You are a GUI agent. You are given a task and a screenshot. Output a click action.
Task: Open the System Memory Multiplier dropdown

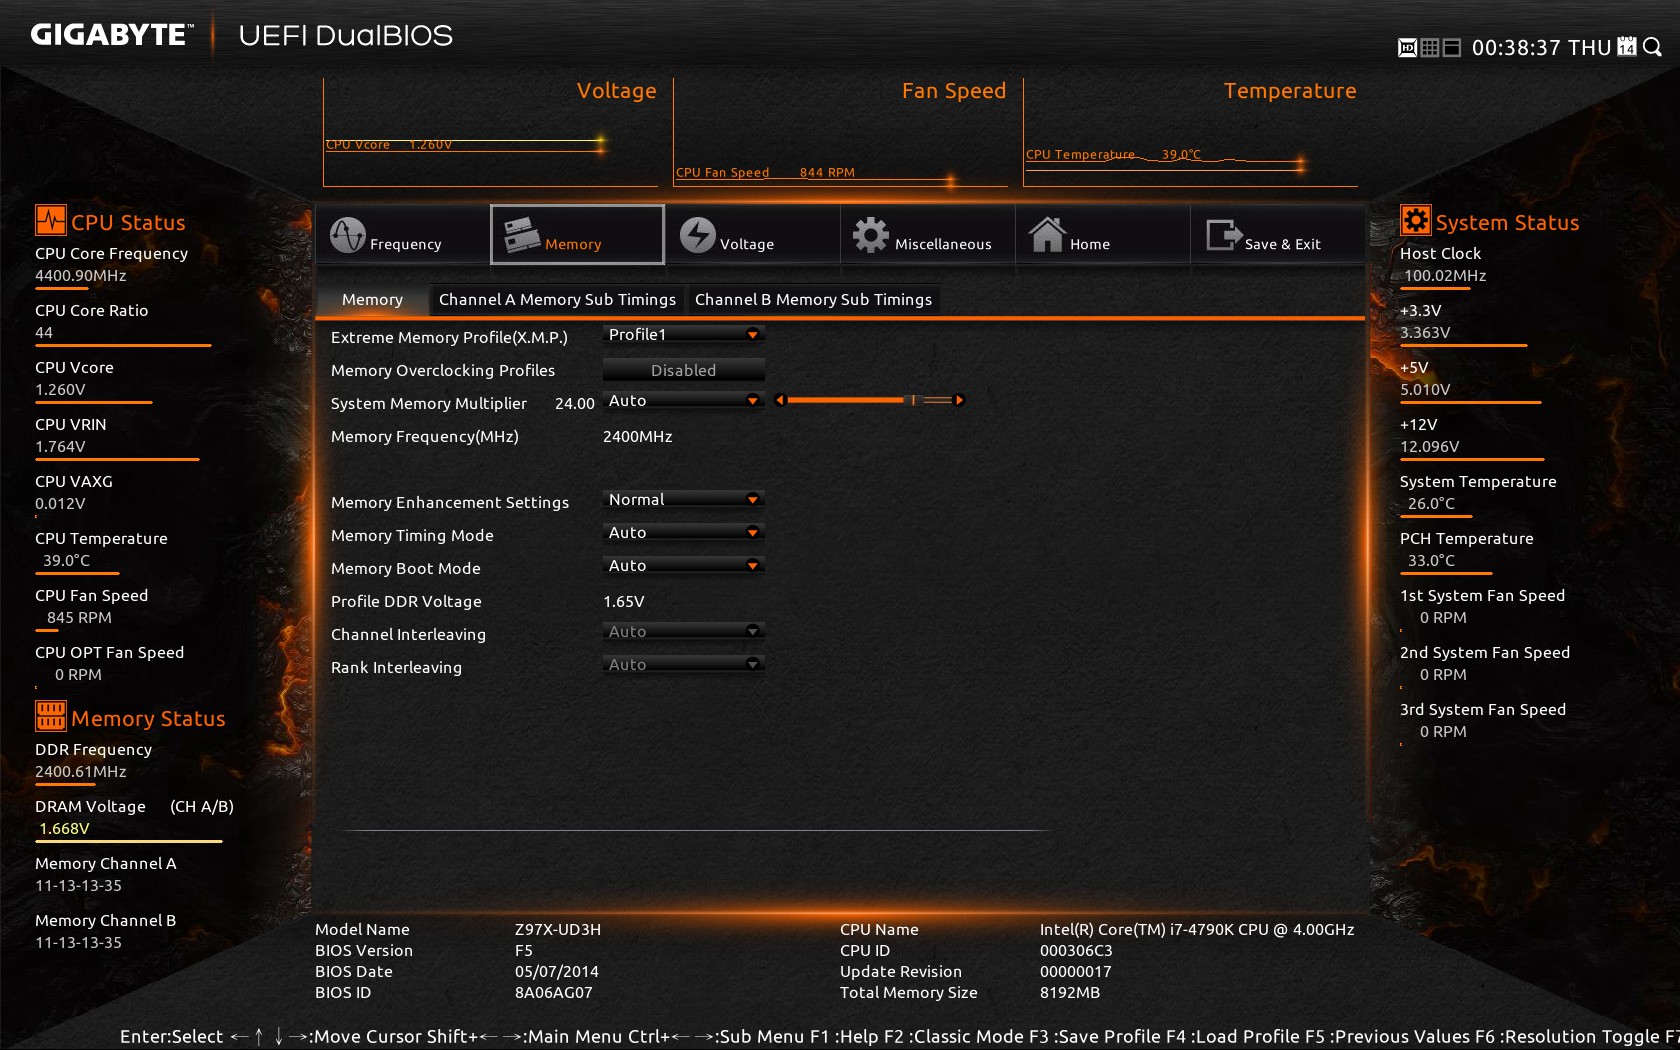point(684,401)
